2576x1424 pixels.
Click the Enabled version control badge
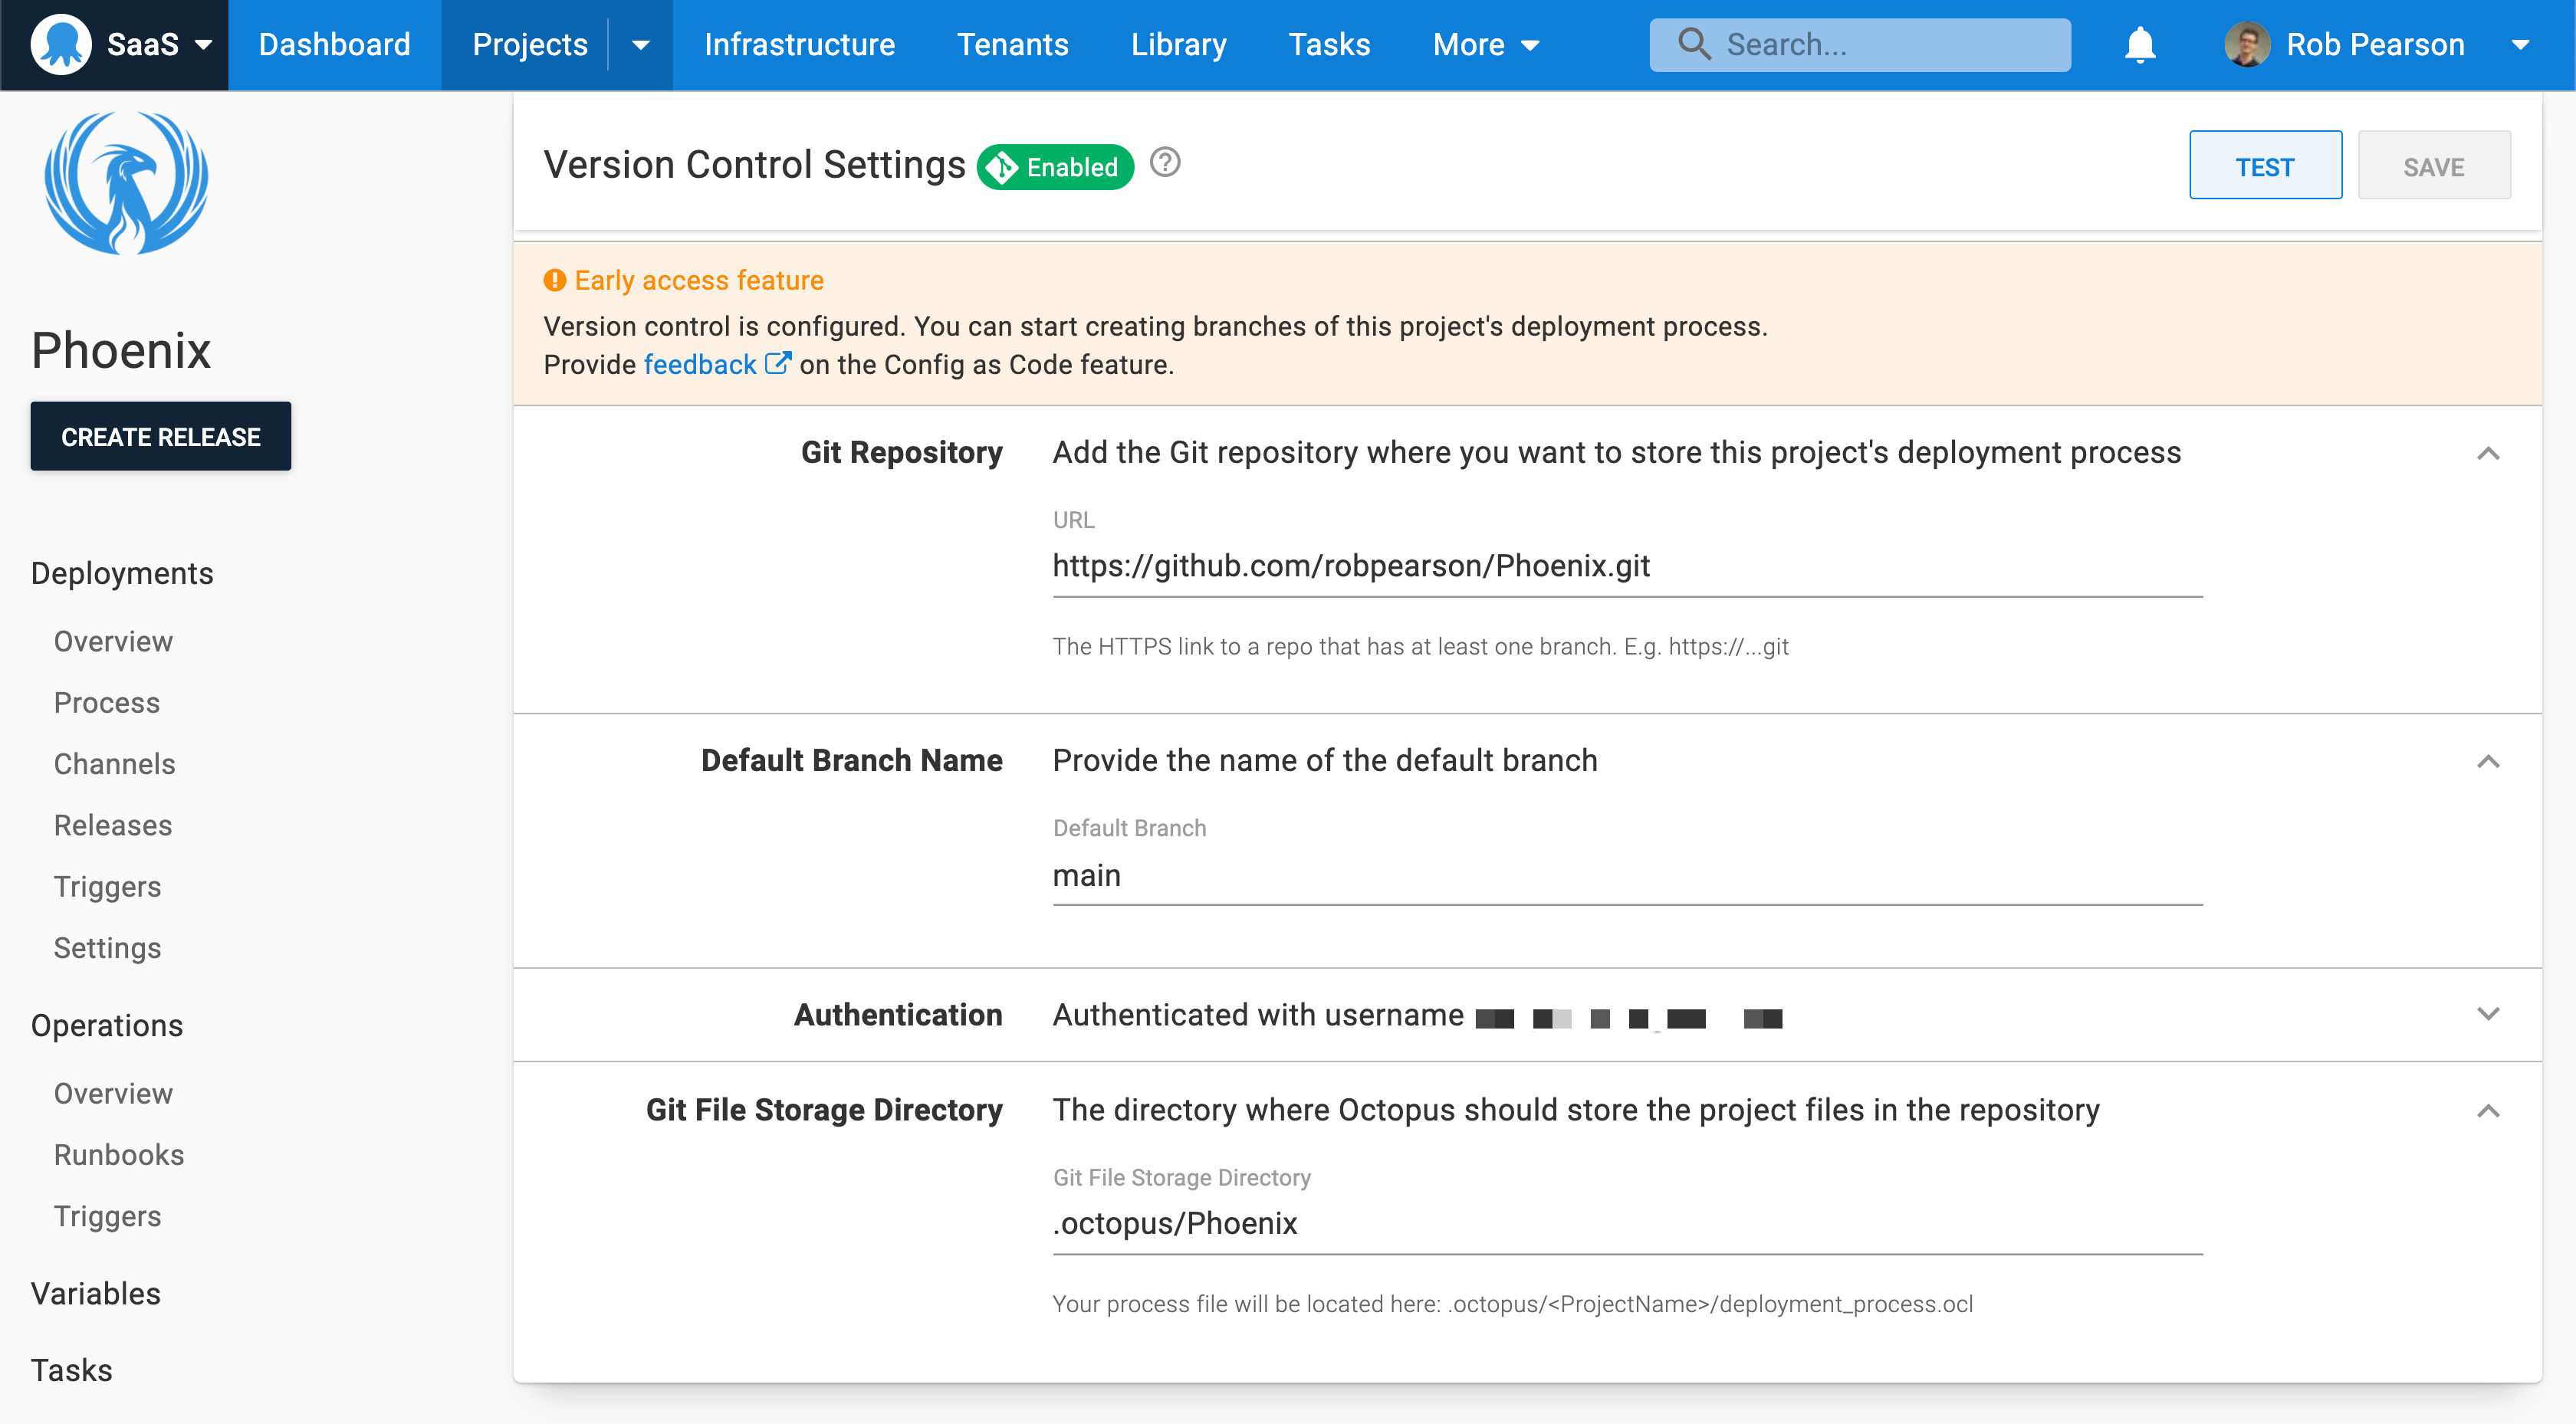(1054, 166)
